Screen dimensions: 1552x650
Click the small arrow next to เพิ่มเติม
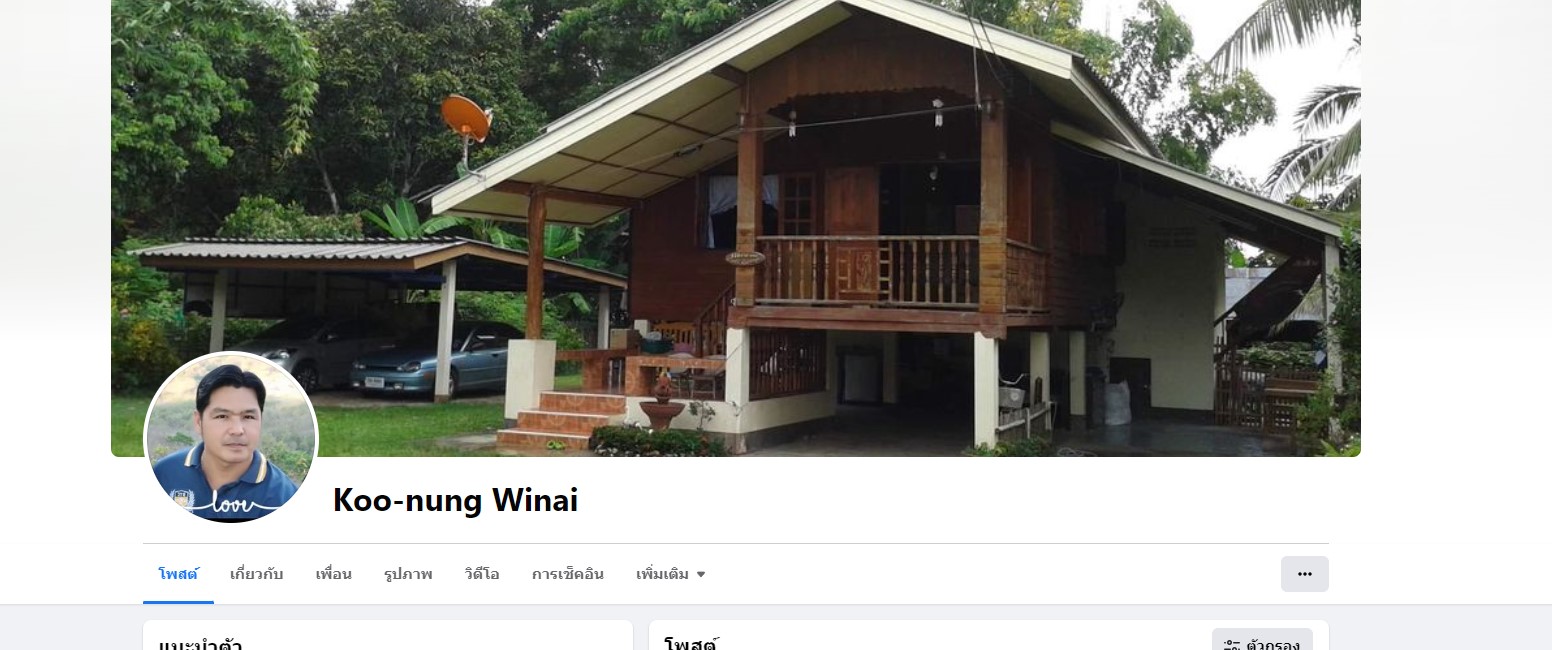(701, 575)
